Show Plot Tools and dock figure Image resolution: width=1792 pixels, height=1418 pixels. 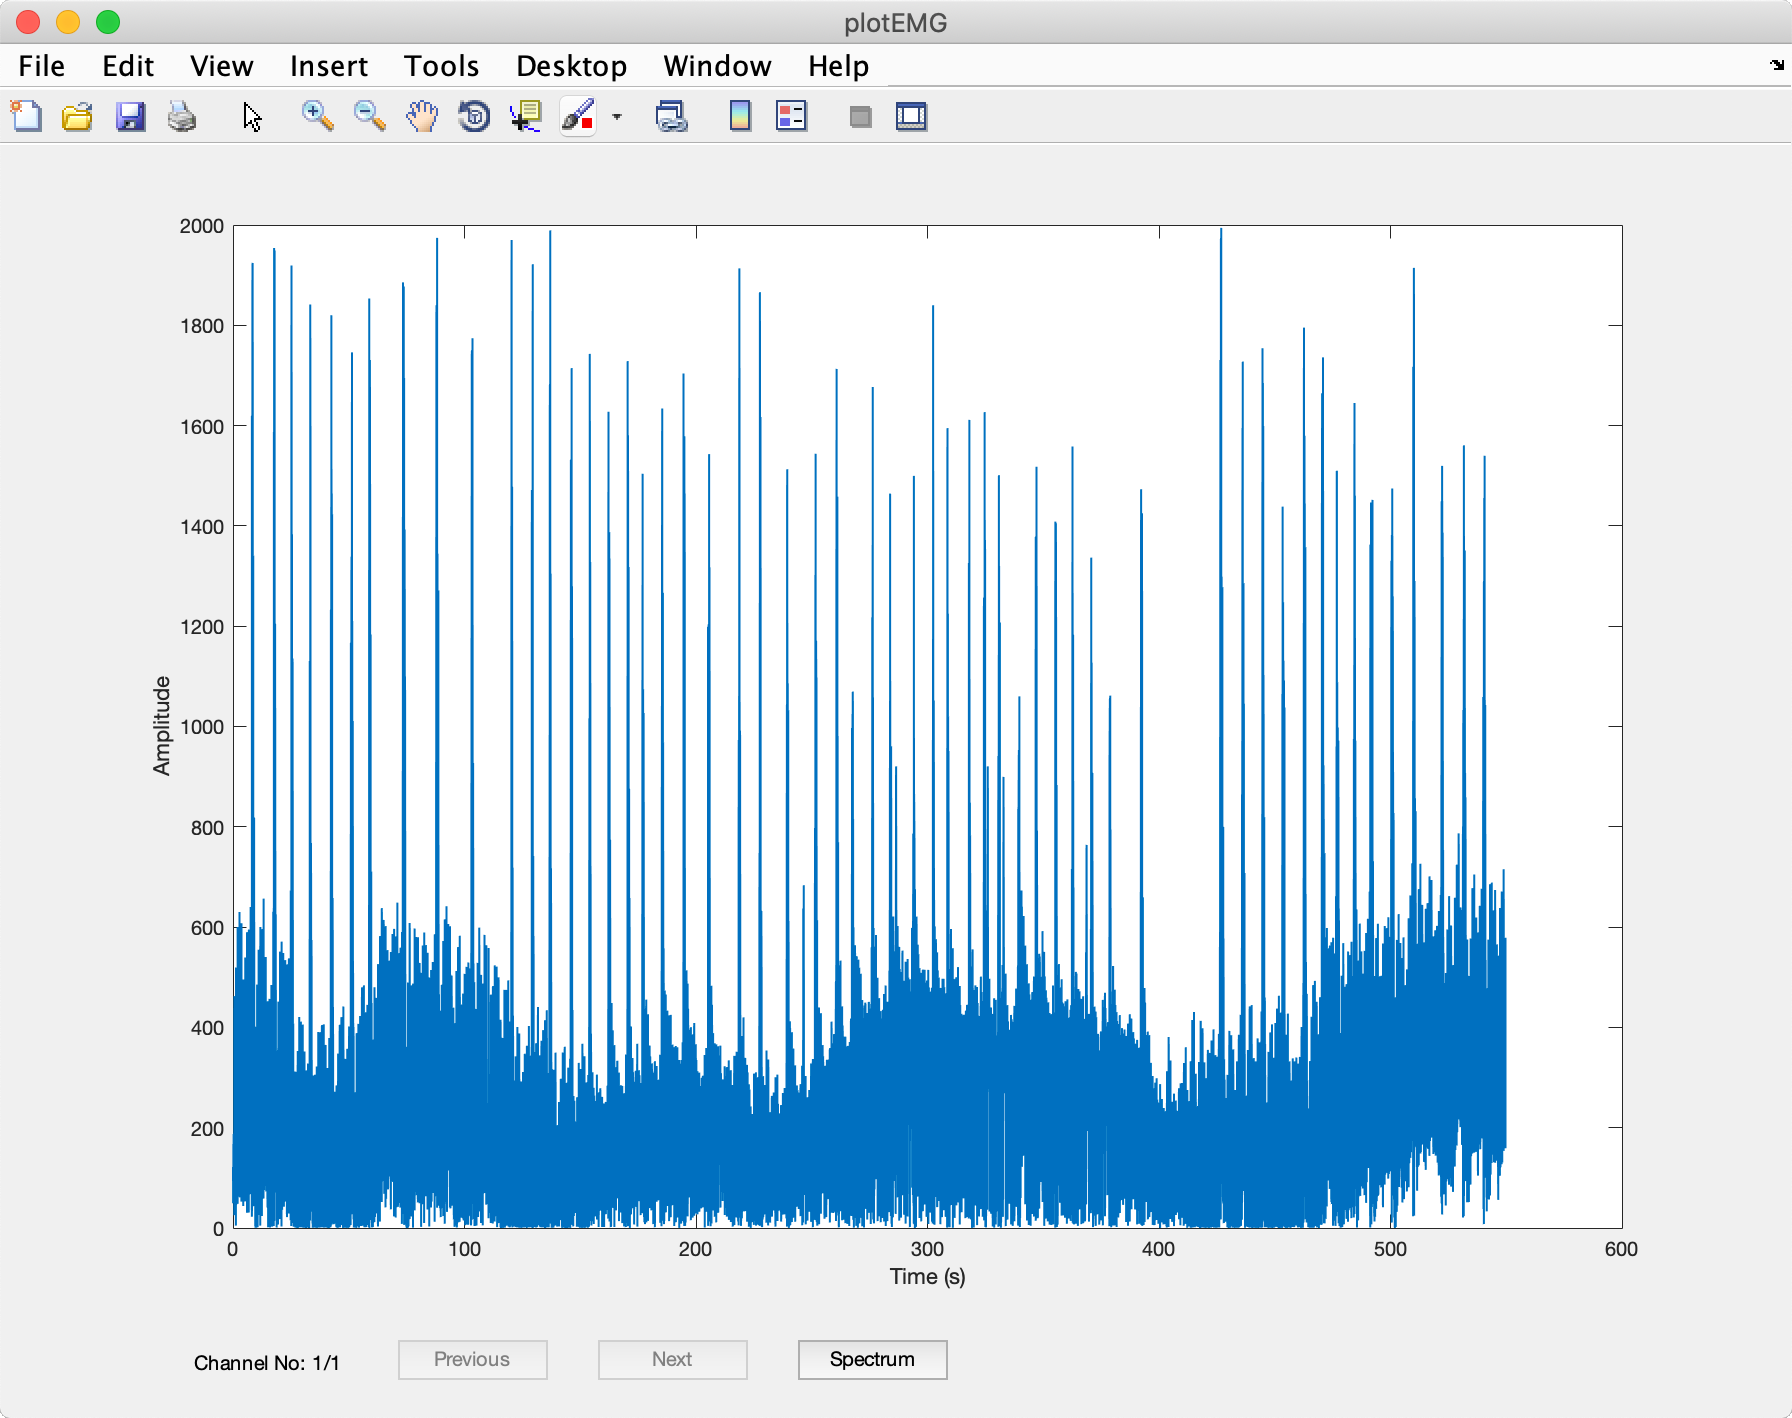pos(912,117)
